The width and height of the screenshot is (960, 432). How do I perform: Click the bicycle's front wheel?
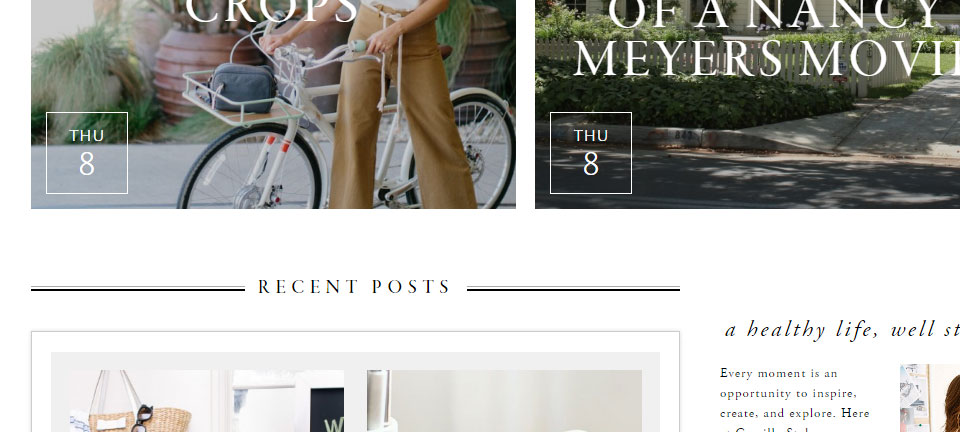click(x=249, y=168)
